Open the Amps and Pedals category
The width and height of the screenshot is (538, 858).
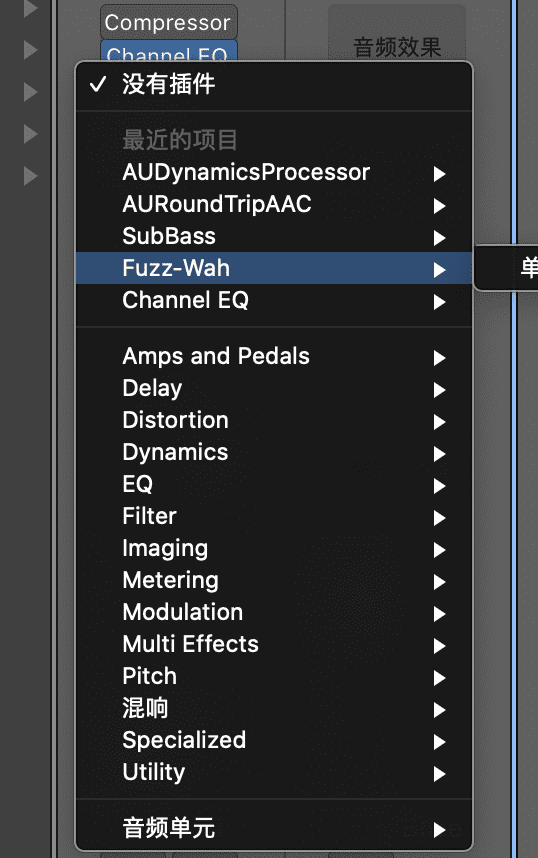[x=274, y=357]
